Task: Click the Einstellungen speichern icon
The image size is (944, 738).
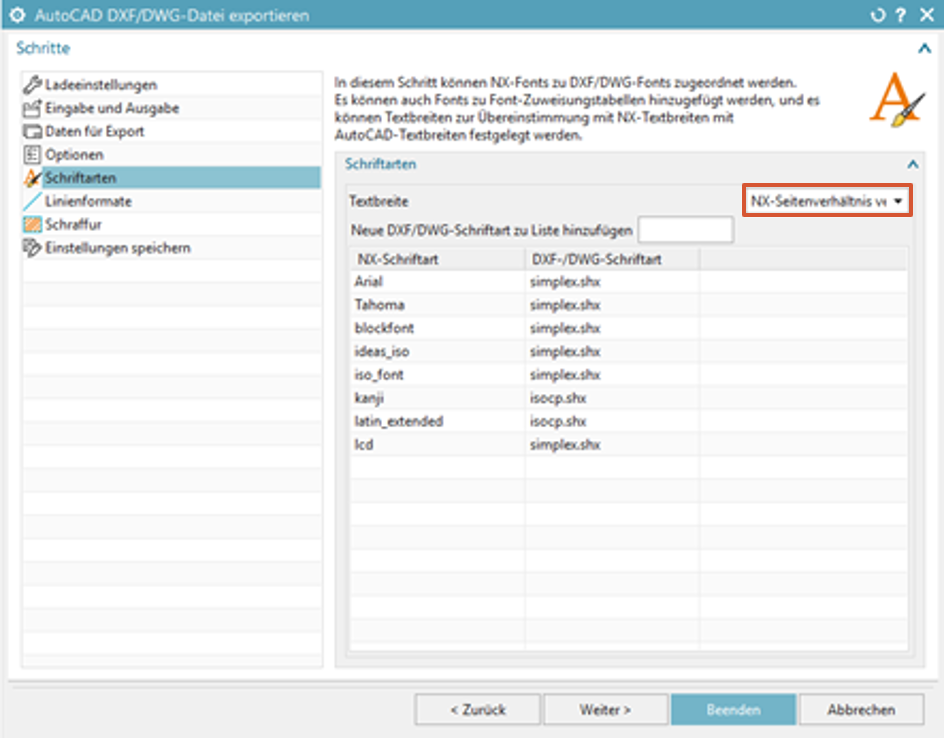Action: point(32,247)
